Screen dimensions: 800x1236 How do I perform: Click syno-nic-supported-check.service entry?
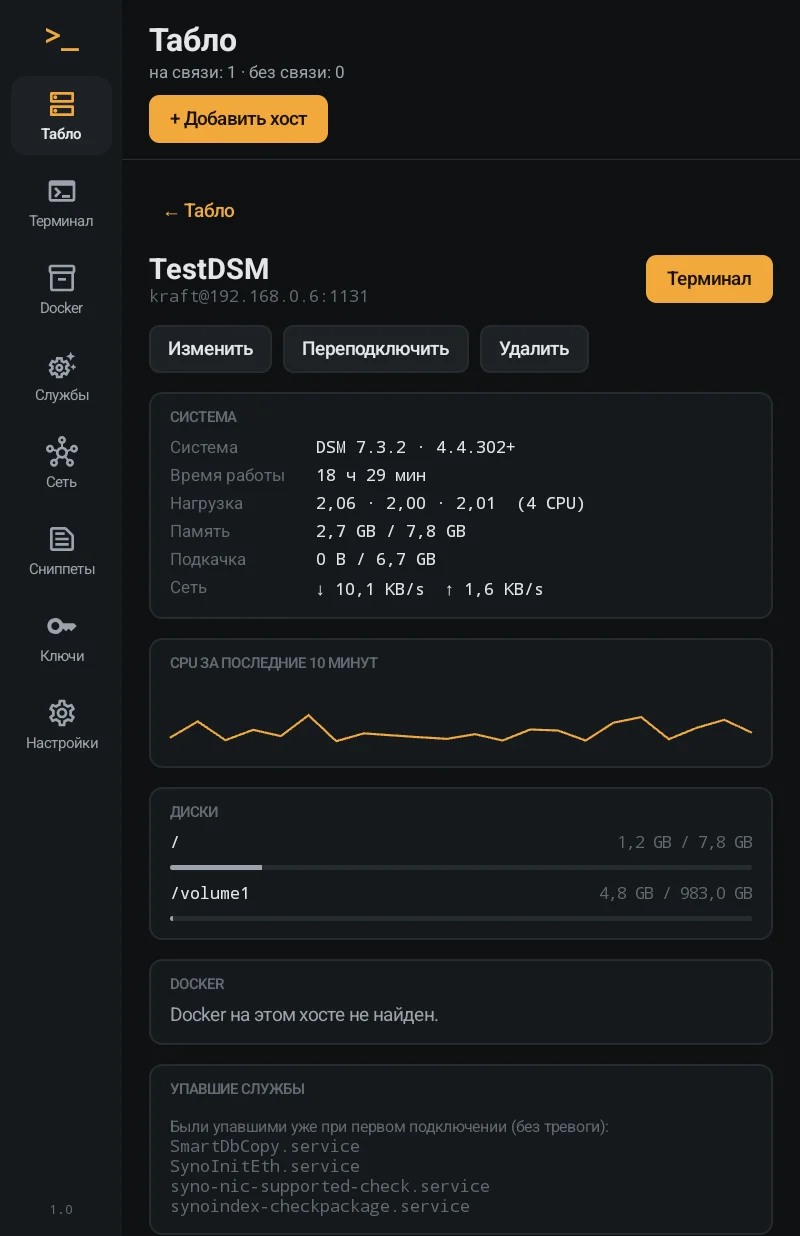click(330, 1186)
